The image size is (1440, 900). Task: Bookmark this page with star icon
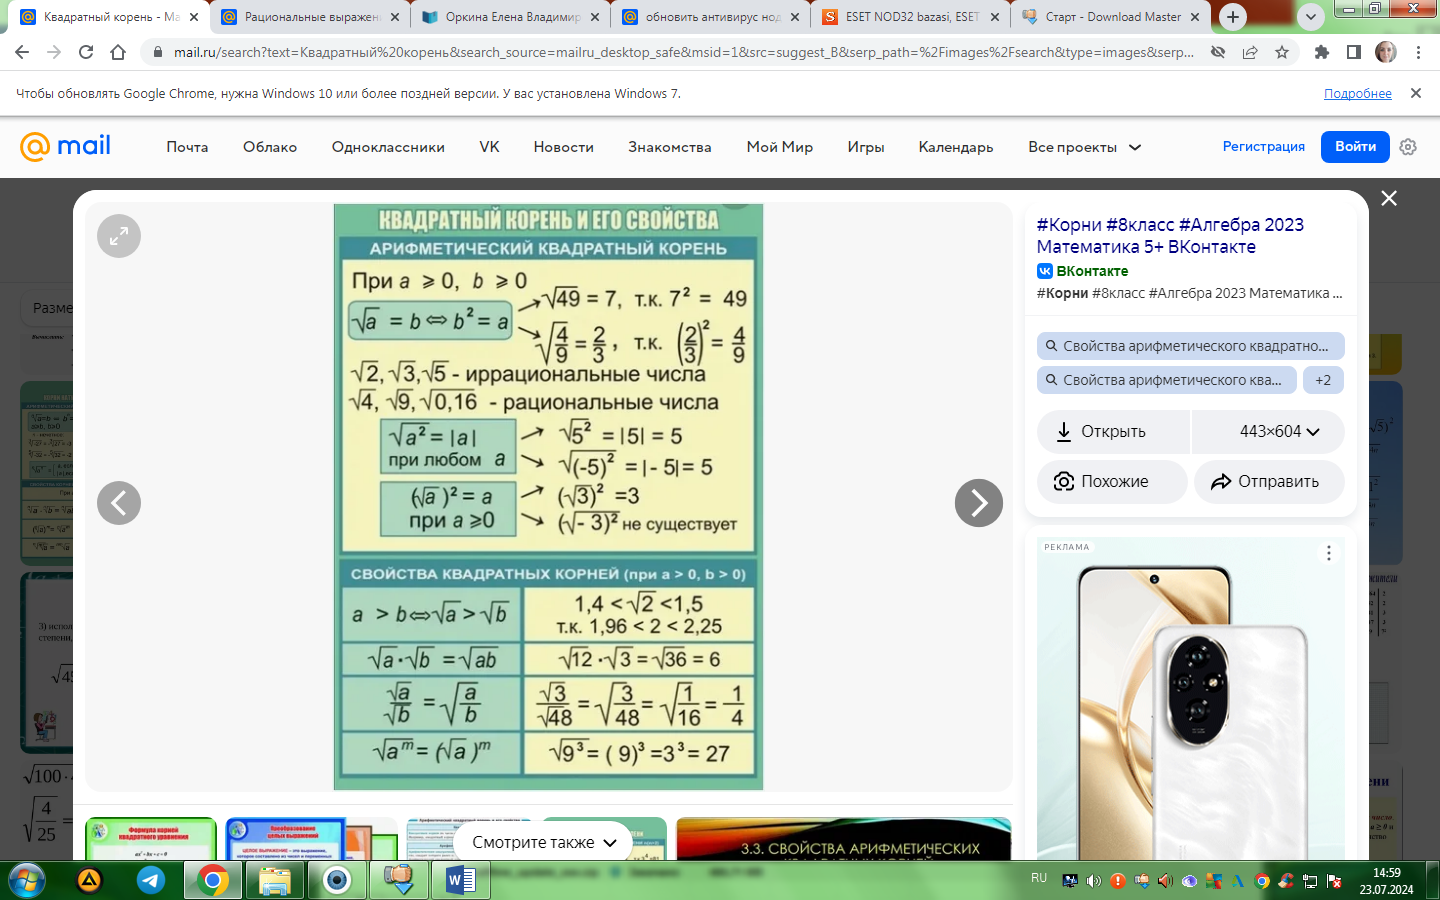1282,52
